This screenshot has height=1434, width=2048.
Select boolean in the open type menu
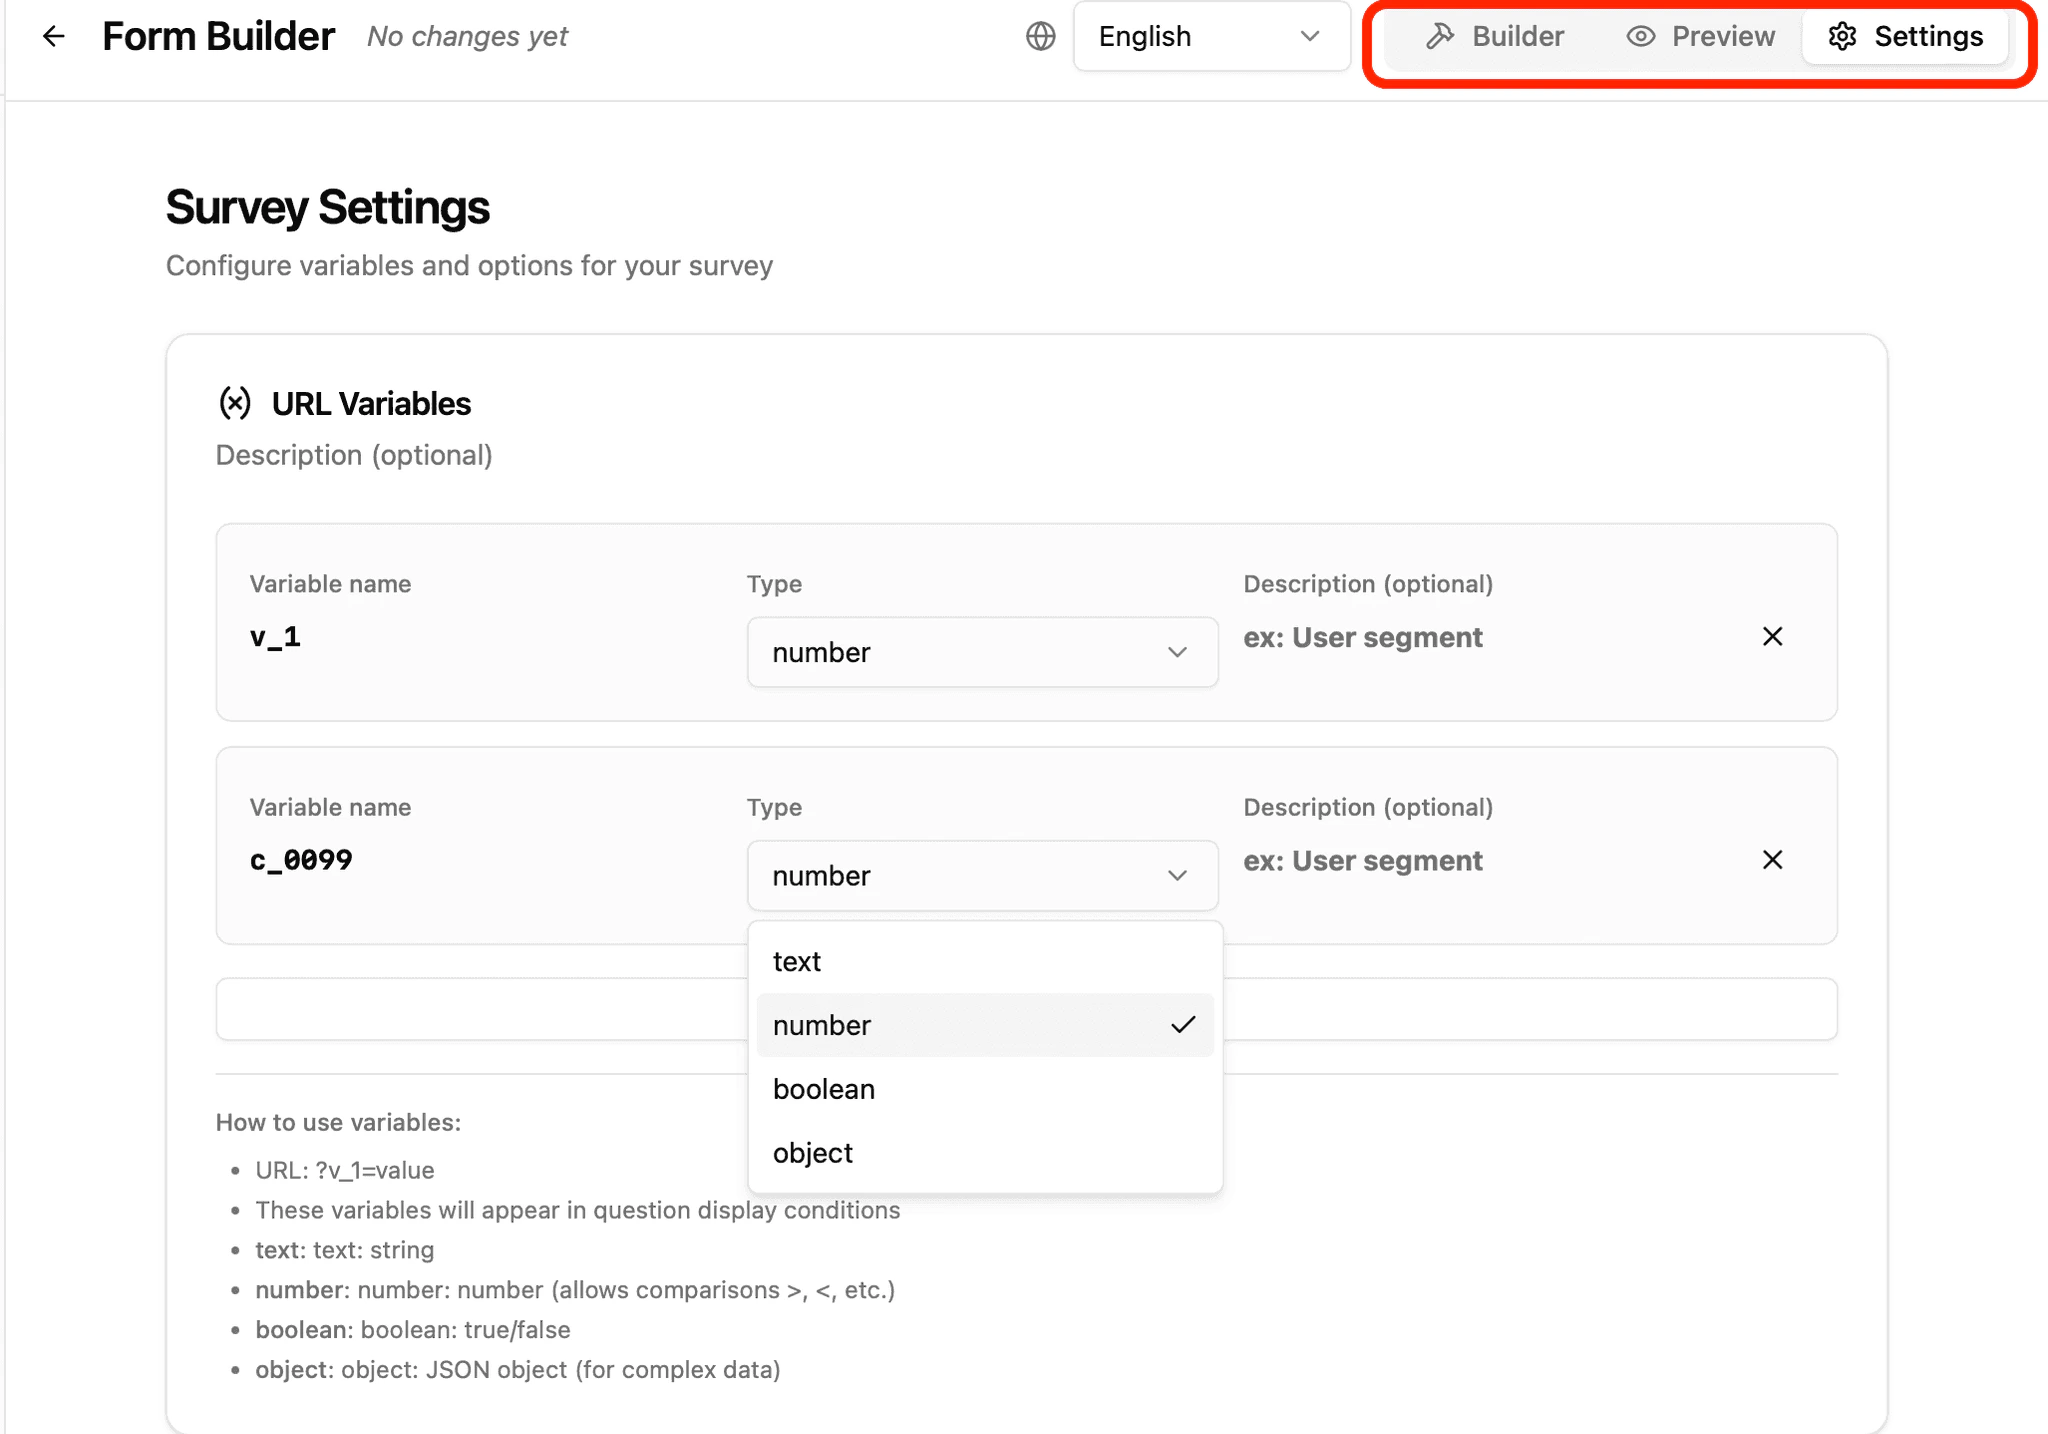point(824,1089)
